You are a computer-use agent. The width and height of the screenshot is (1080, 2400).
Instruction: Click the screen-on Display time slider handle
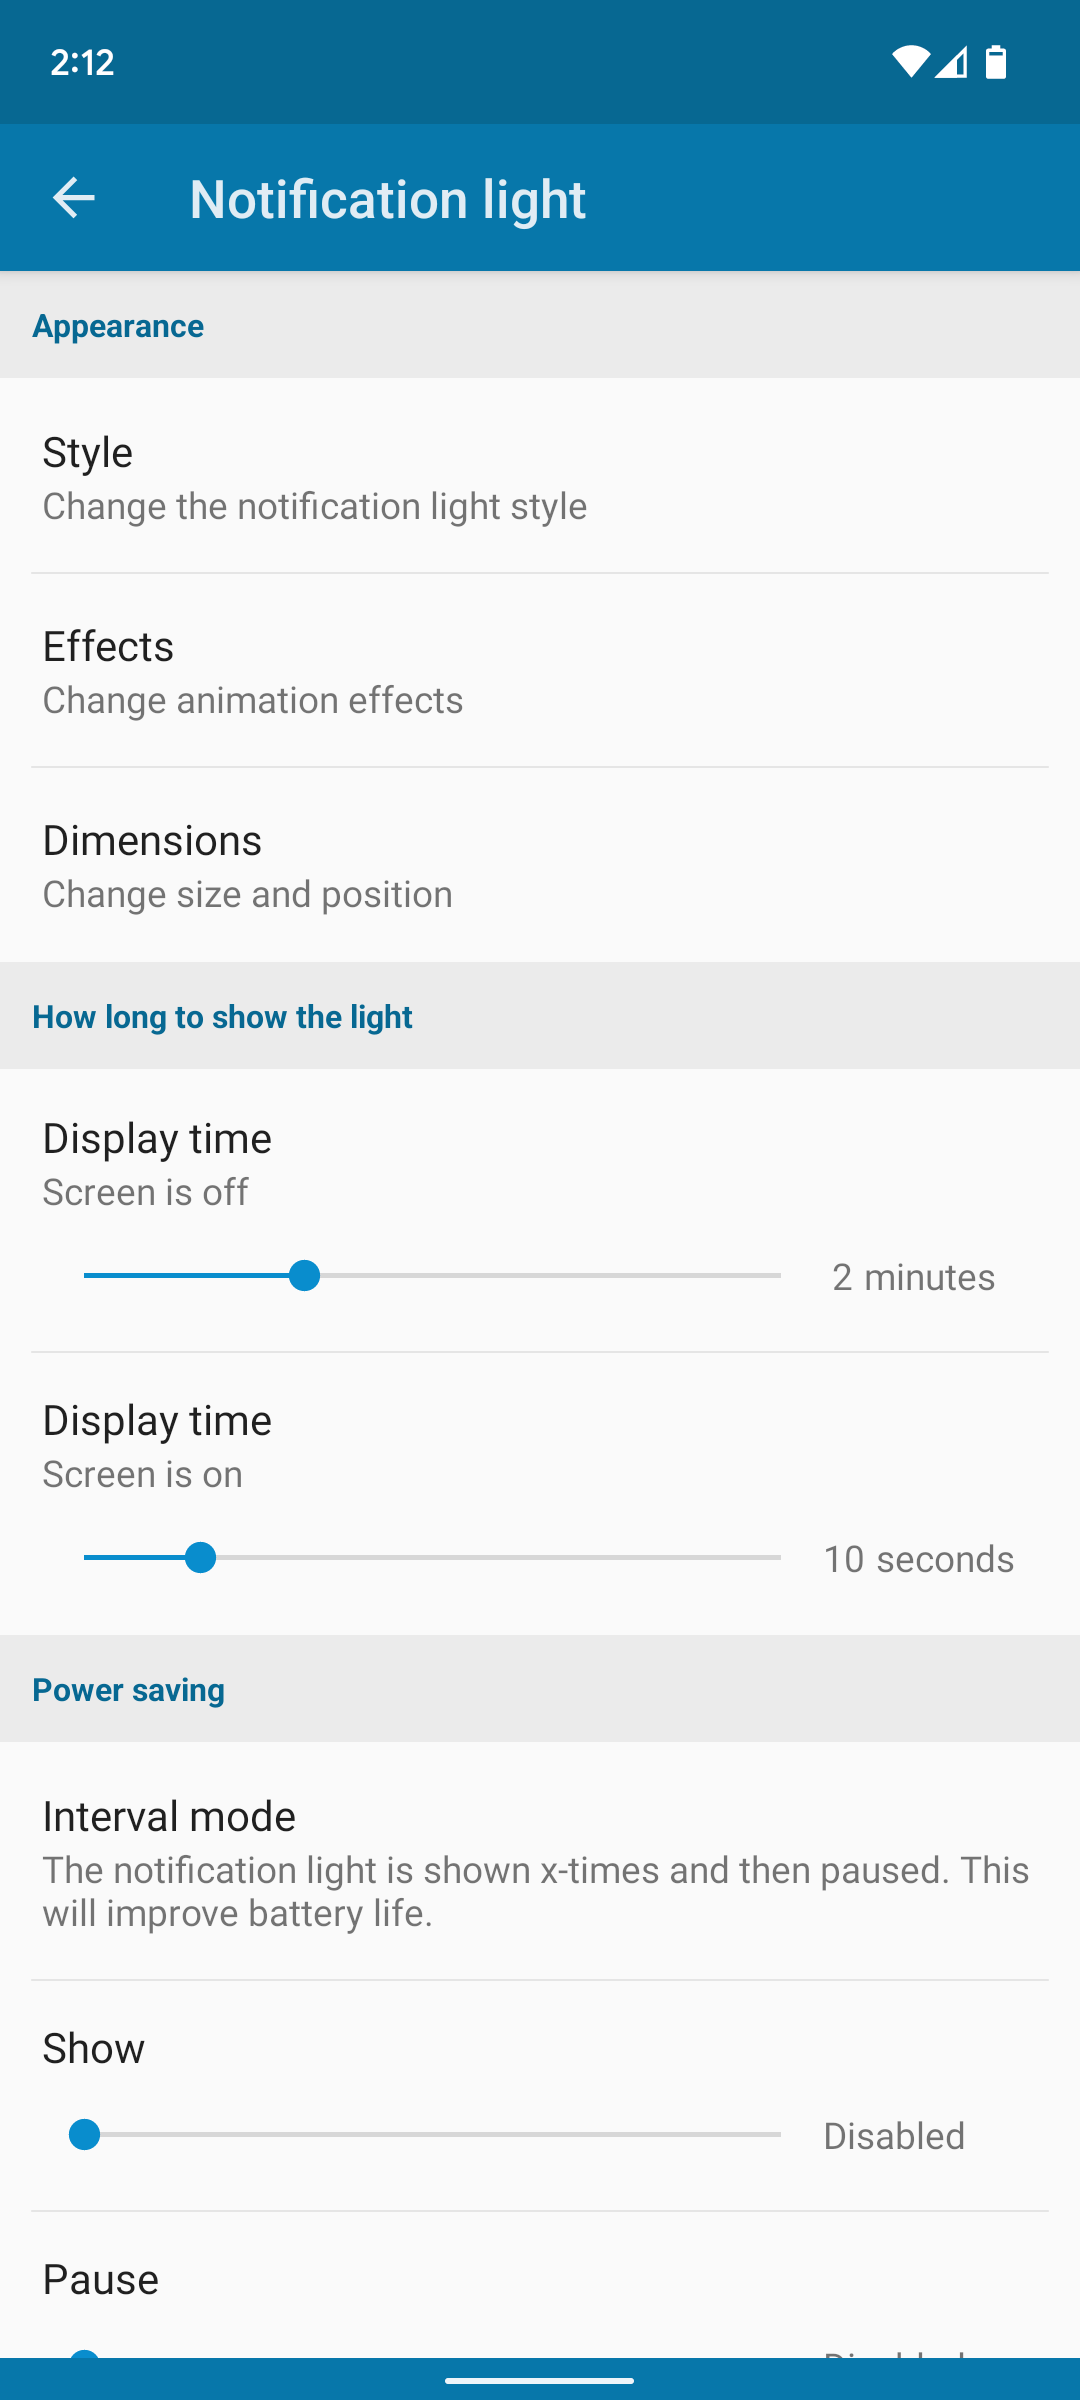click(x=201, y=1558)
